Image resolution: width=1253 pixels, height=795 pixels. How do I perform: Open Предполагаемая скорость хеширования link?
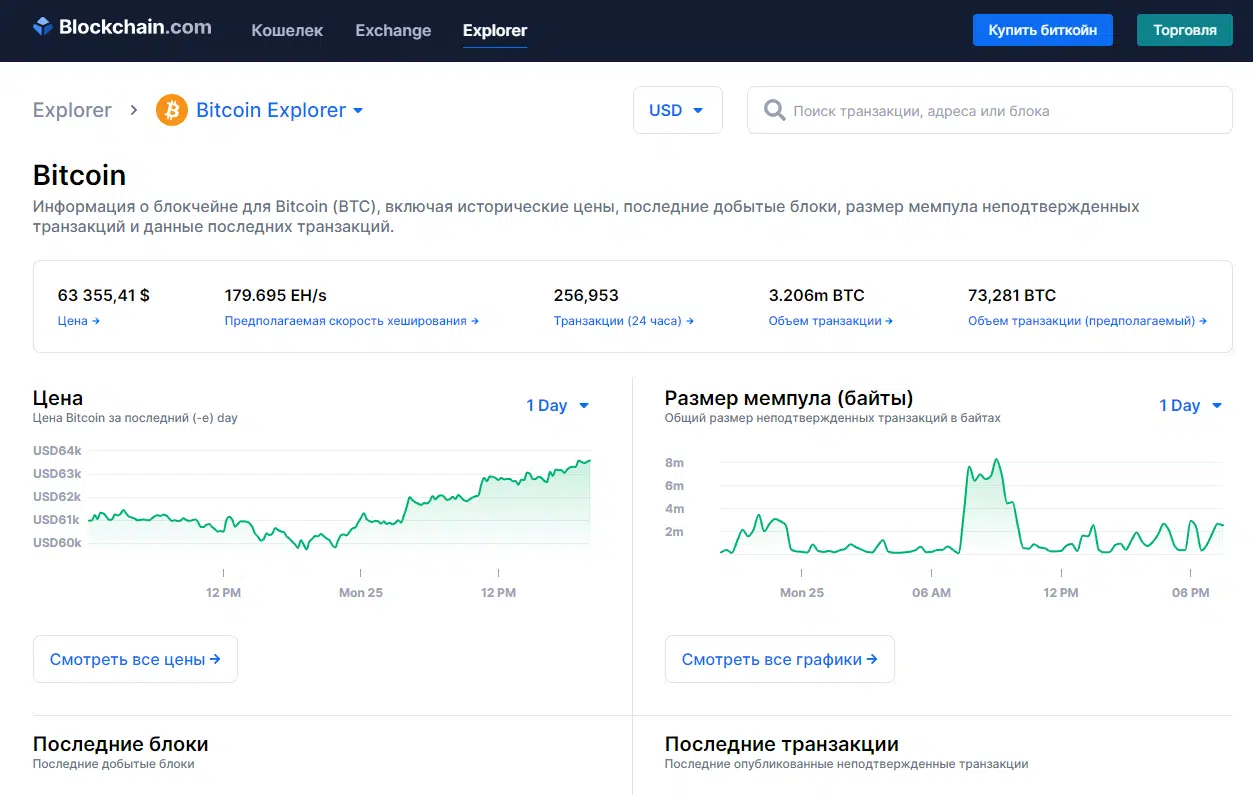352,321
